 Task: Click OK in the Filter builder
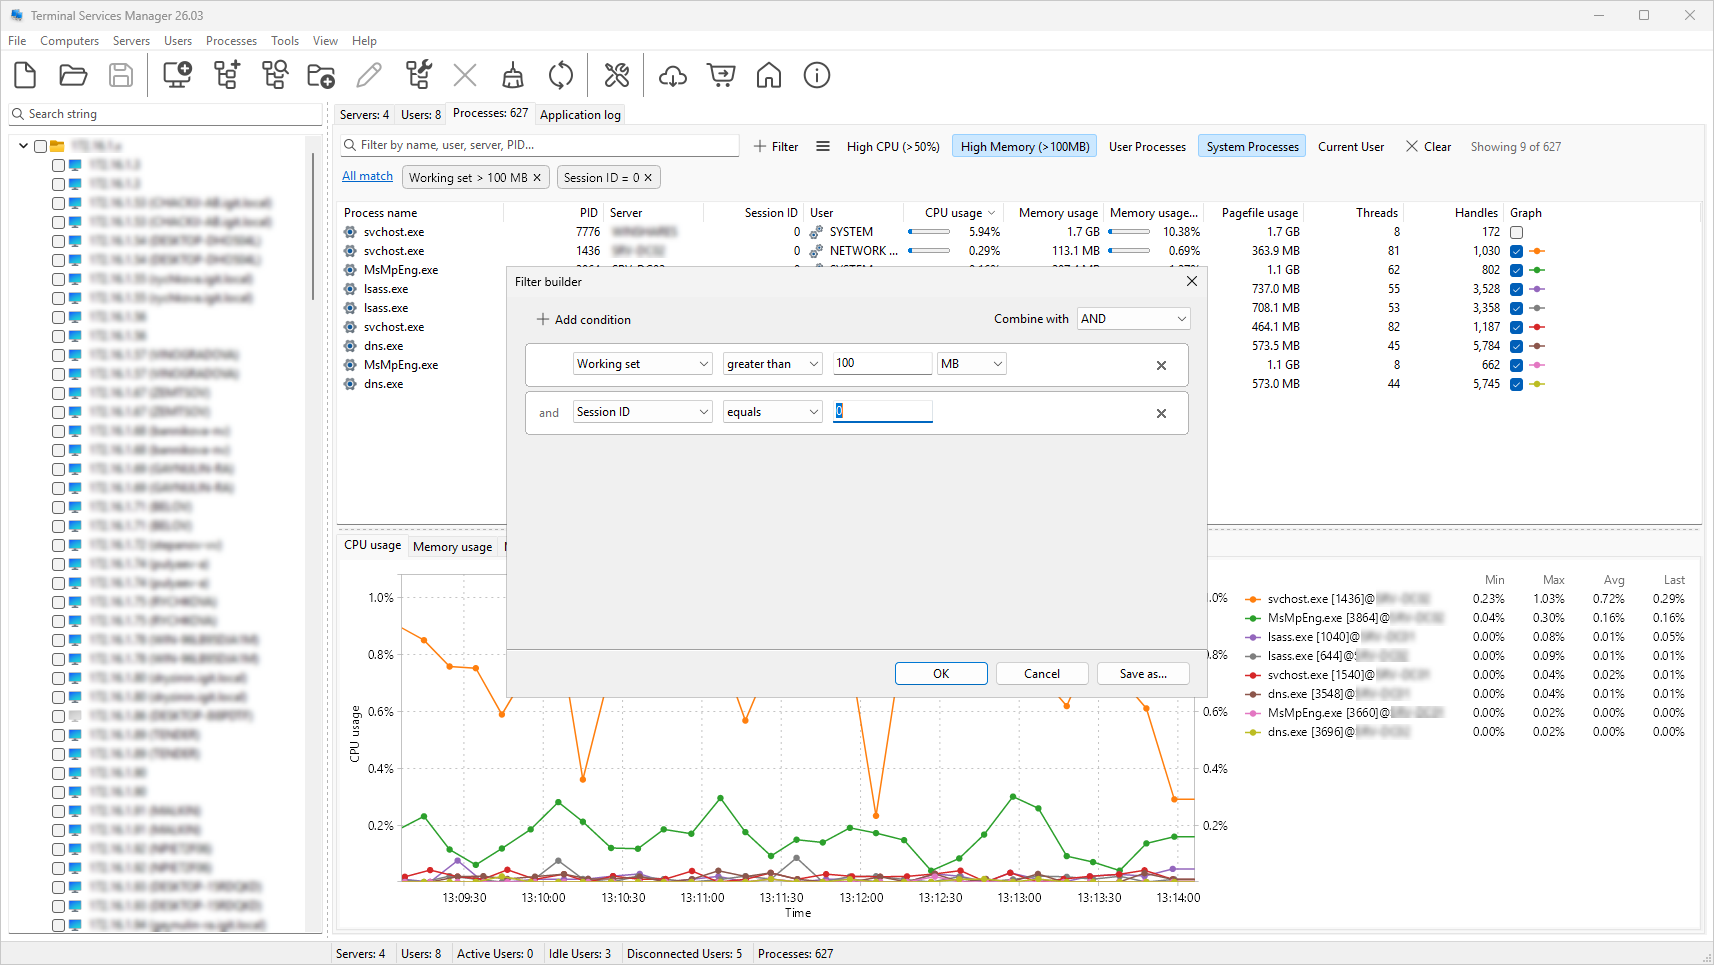pyautogui.click(x=940, y=673)
